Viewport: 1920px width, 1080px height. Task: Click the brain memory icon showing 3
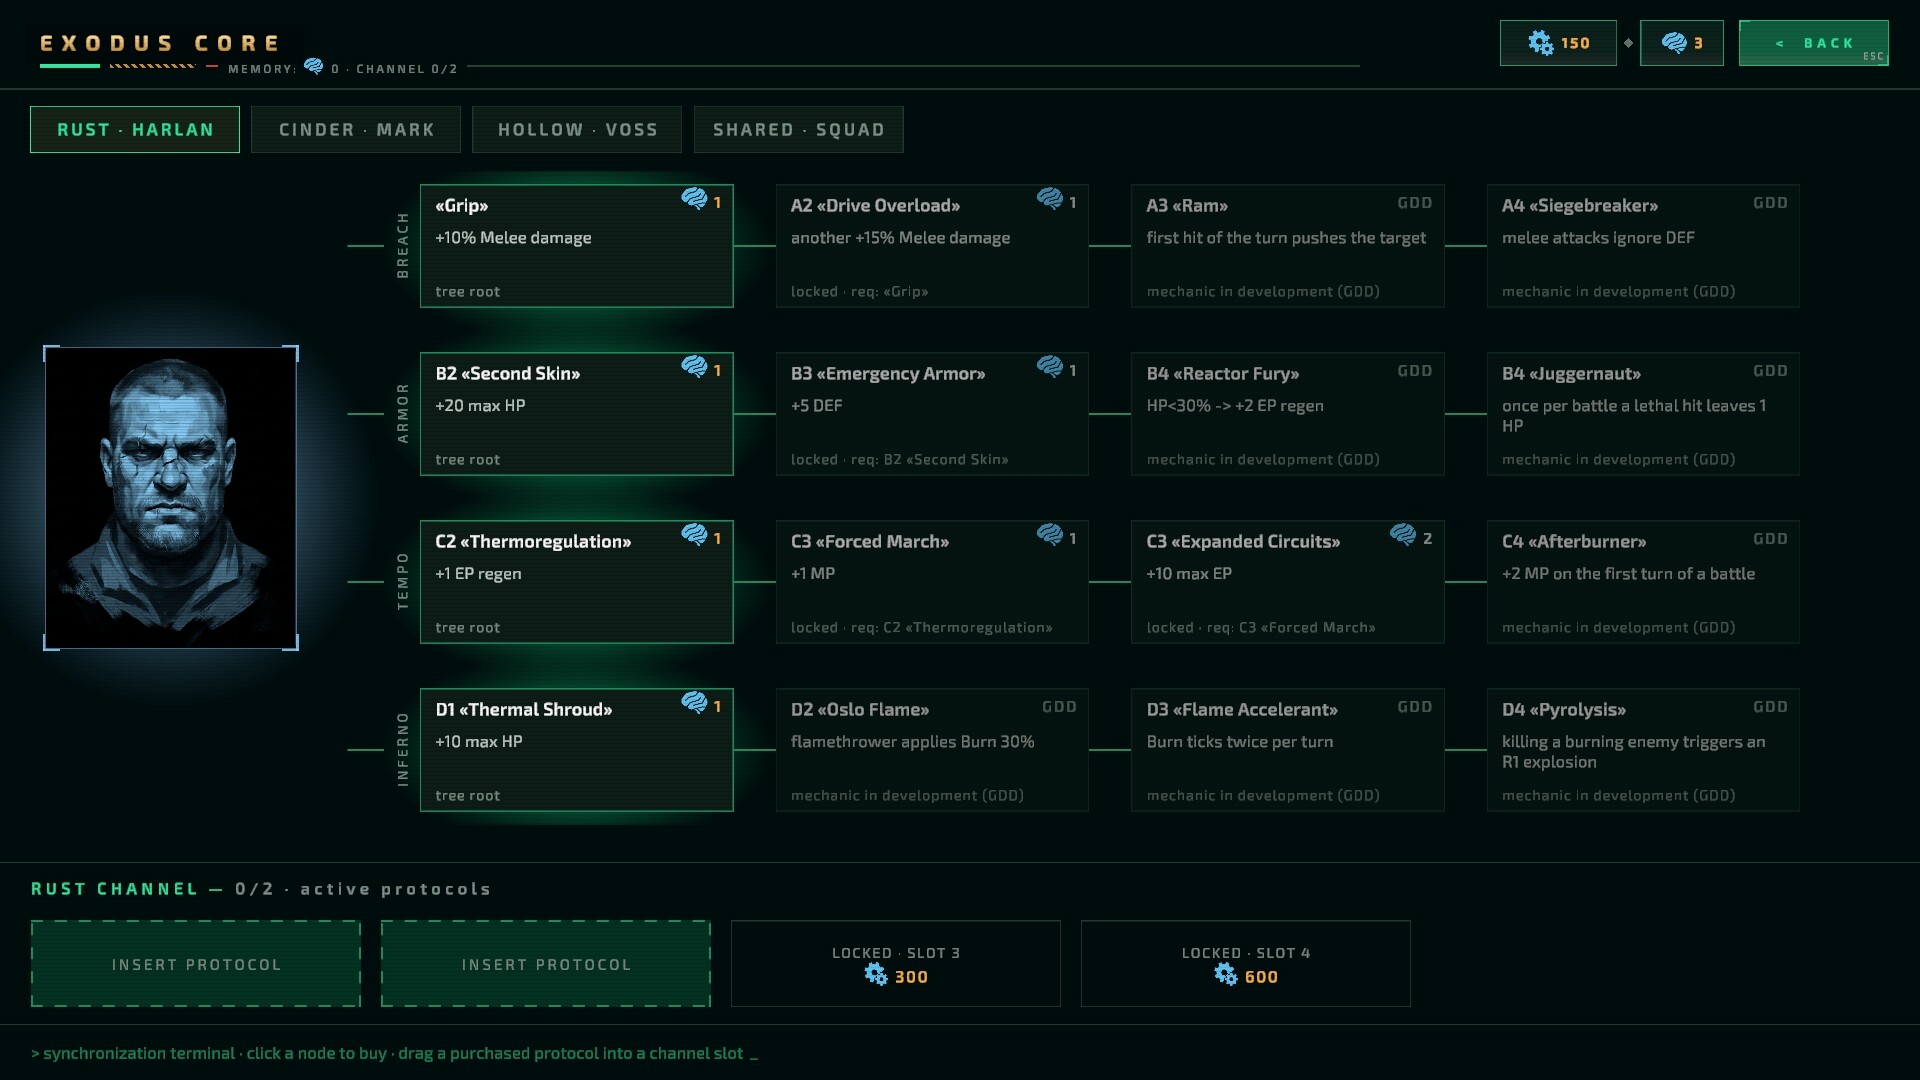pyautogui.click(x=1674, y=43)
